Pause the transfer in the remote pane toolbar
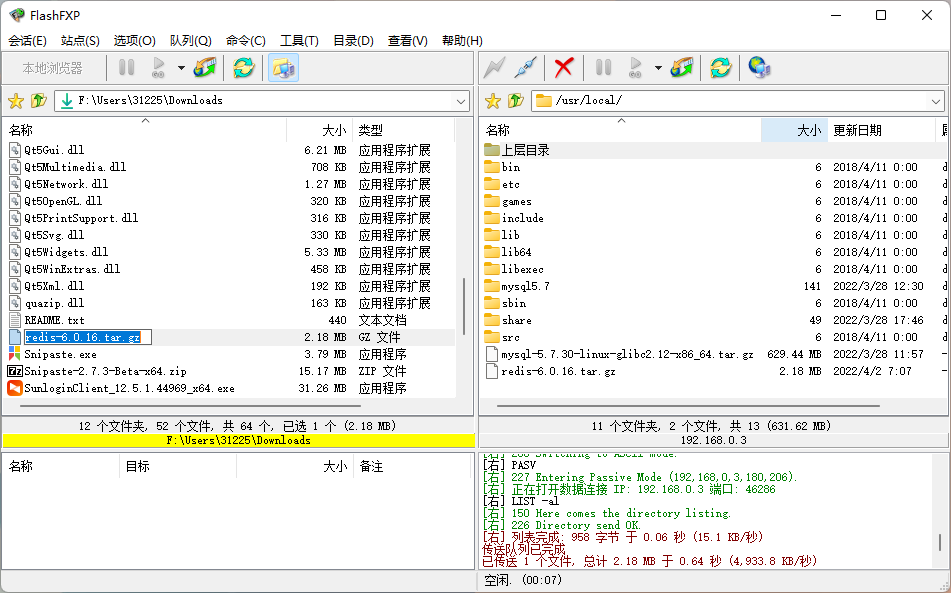Screen dimensions: 951x593 [x=603, y=67]
